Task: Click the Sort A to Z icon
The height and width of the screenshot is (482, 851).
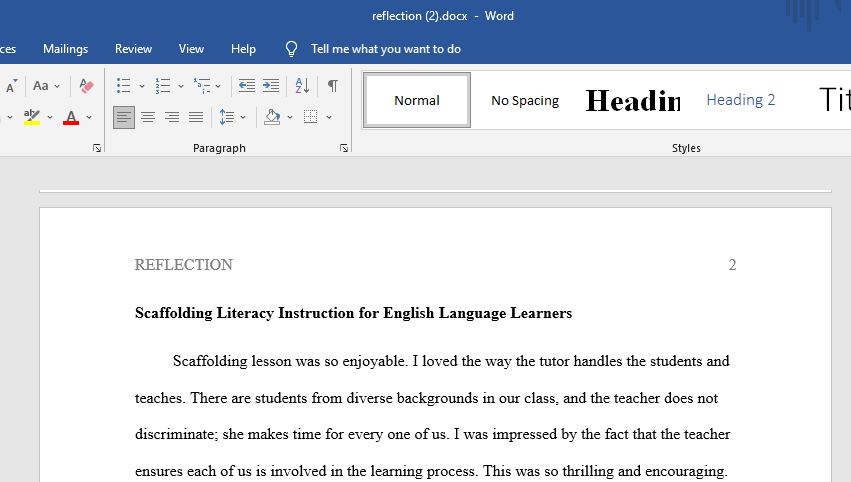Action: point(302,86)
